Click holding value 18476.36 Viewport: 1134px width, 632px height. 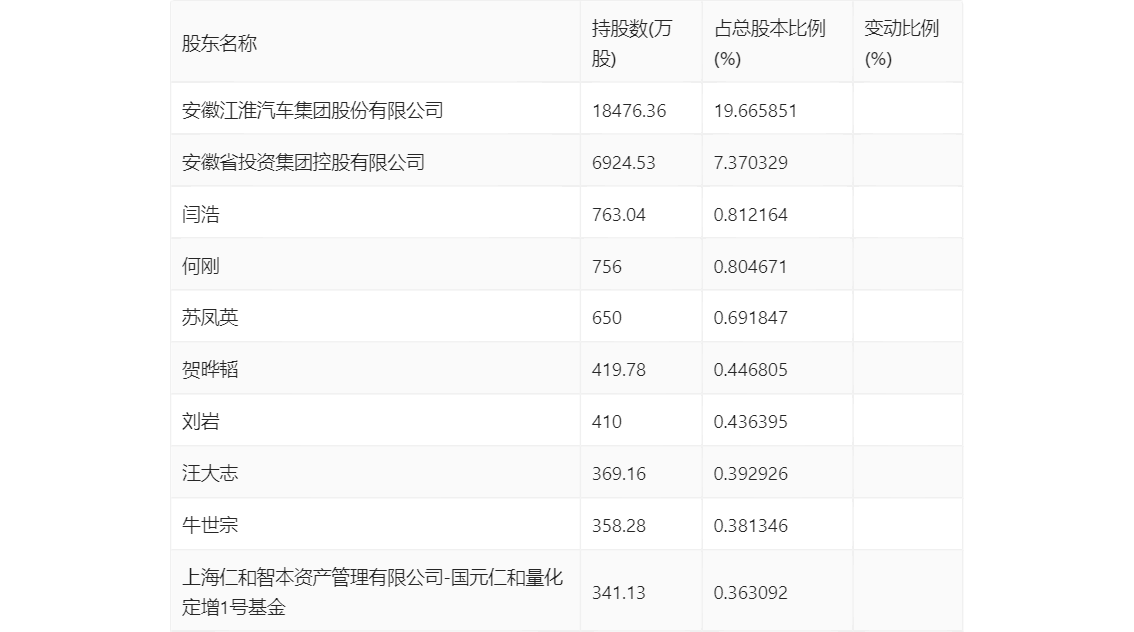pos(629,111)
